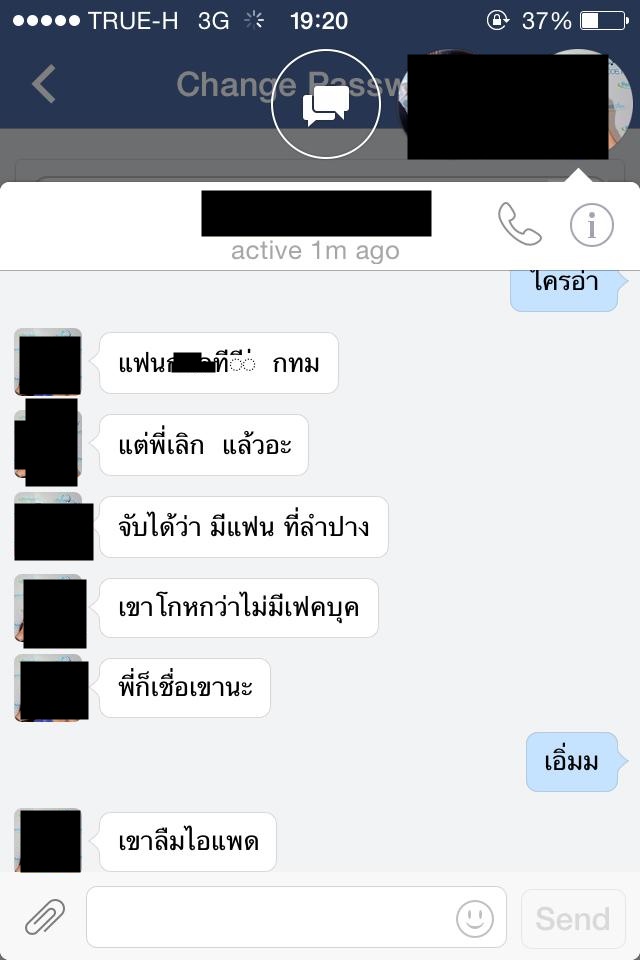
Task: Tap the แต่พี่เลิก แล้วอะ message bubble
Action: click(x=204, y=445)
